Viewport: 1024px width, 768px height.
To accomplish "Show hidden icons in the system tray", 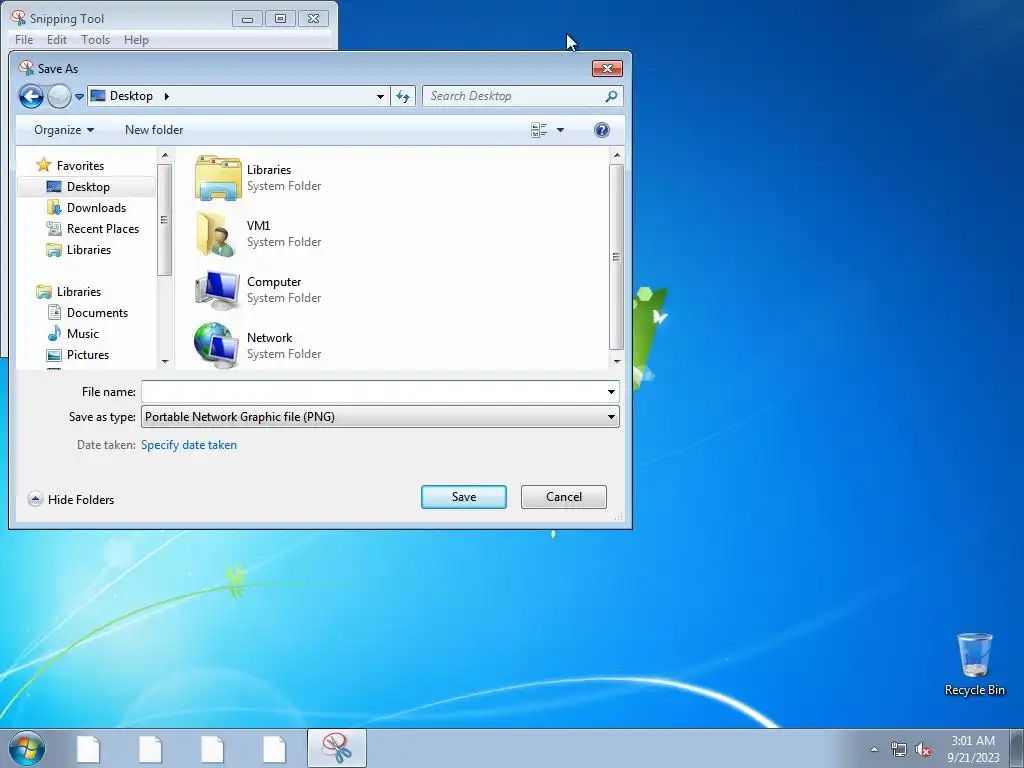I will [x=874, y=749].
